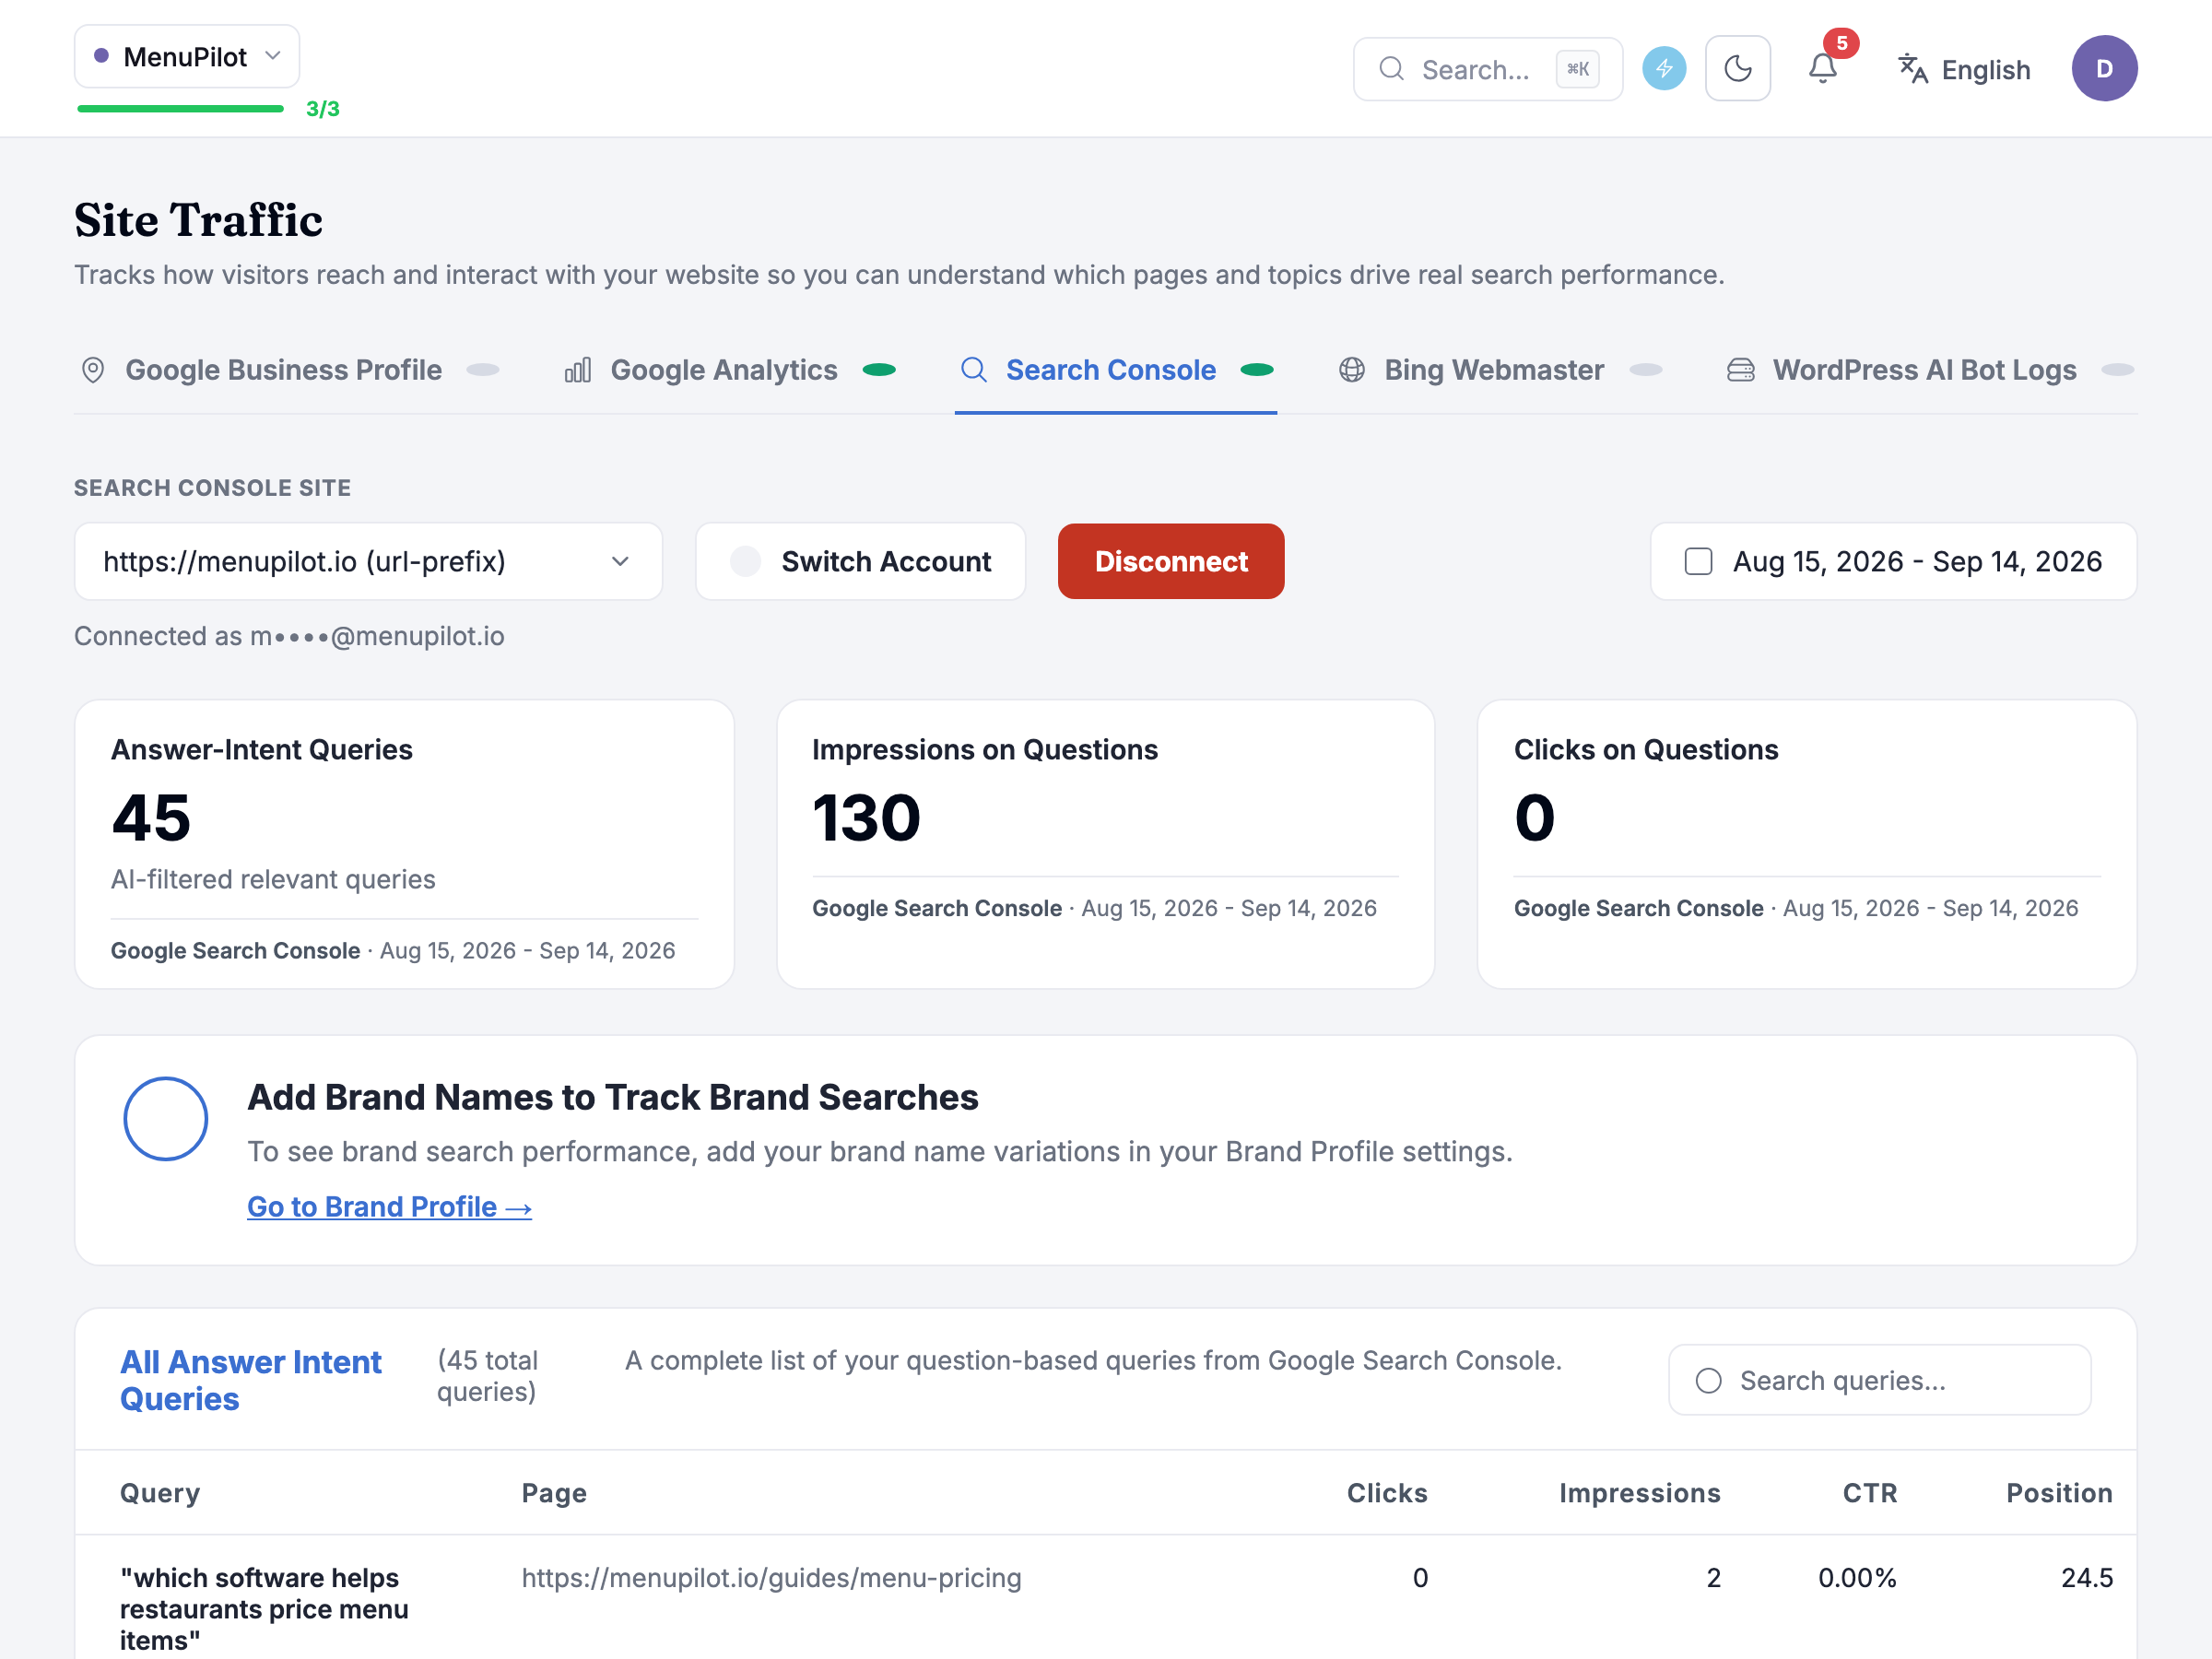Click the round icon in Switch Account
This screenshot has height=1659, width=2212.
[745, 561]
